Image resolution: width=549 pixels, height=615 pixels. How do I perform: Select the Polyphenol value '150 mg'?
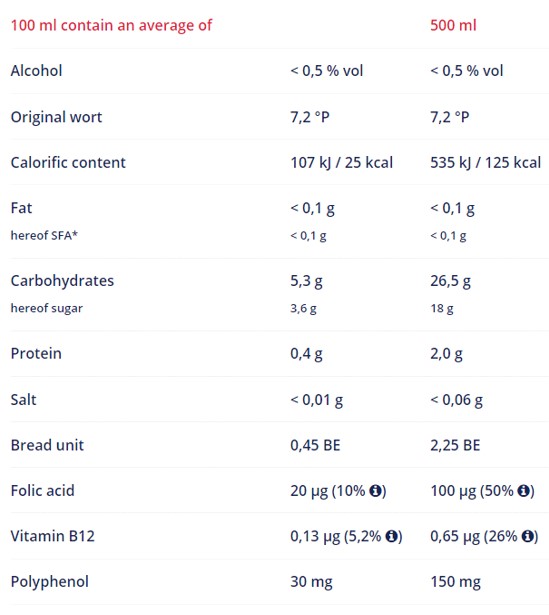point(455,582)
